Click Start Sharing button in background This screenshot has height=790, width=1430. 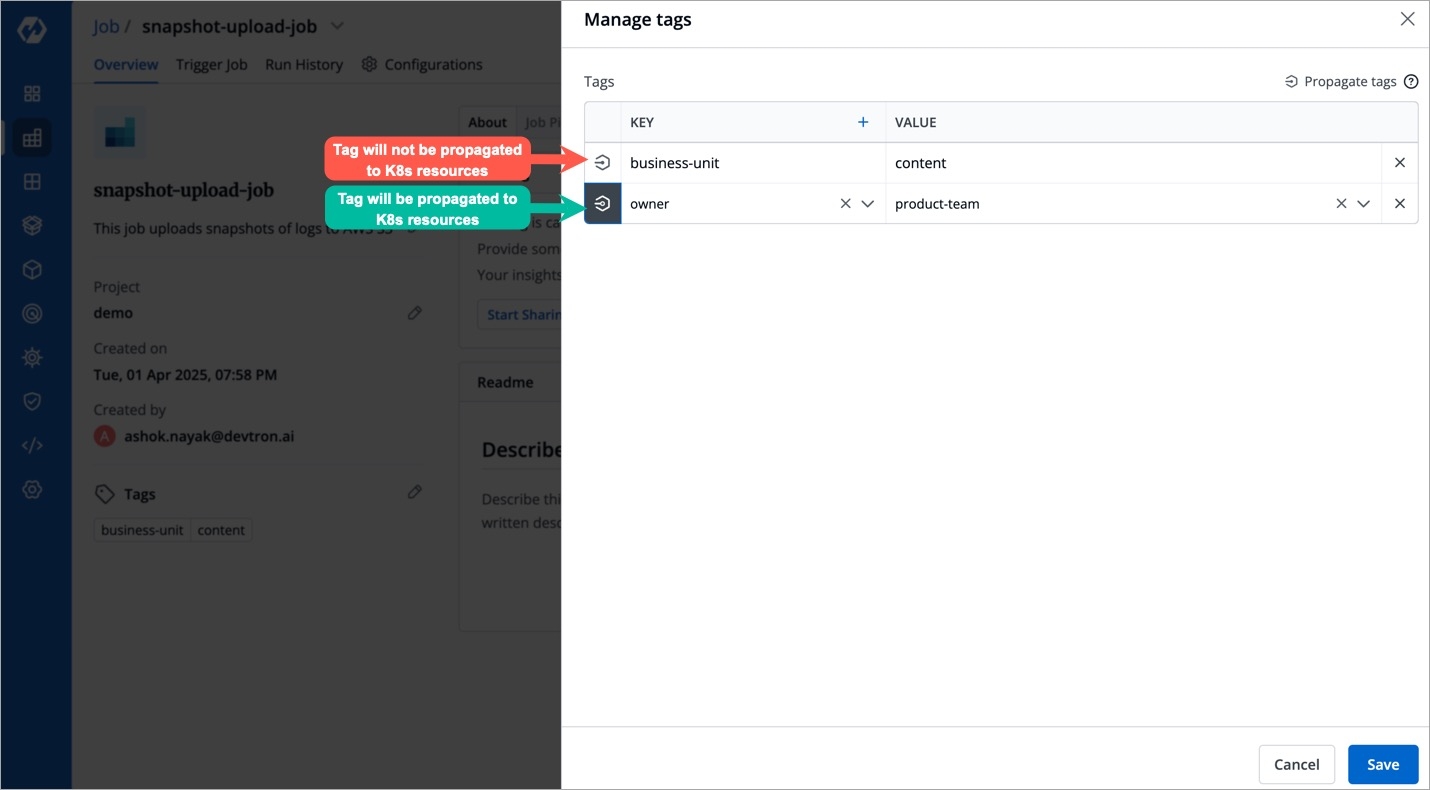tap(520, 314)
